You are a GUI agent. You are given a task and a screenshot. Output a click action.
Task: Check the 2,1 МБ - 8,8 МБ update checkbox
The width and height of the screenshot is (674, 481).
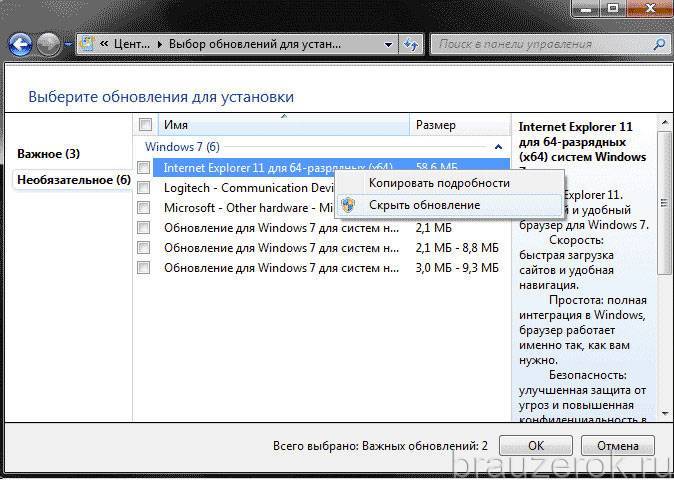(144, 248)
